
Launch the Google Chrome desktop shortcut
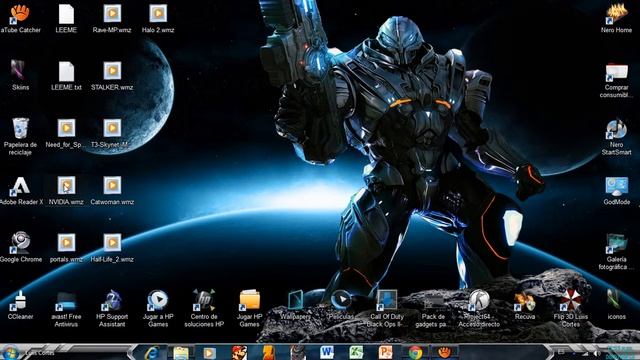(20, 248)
